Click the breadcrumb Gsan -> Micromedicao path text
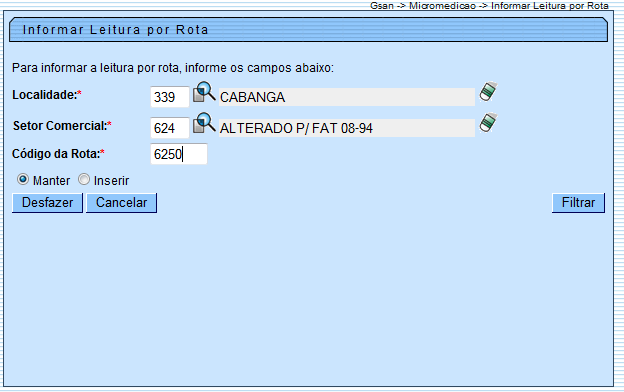This screenshot has height=392, width=624. tap(489, 6)
